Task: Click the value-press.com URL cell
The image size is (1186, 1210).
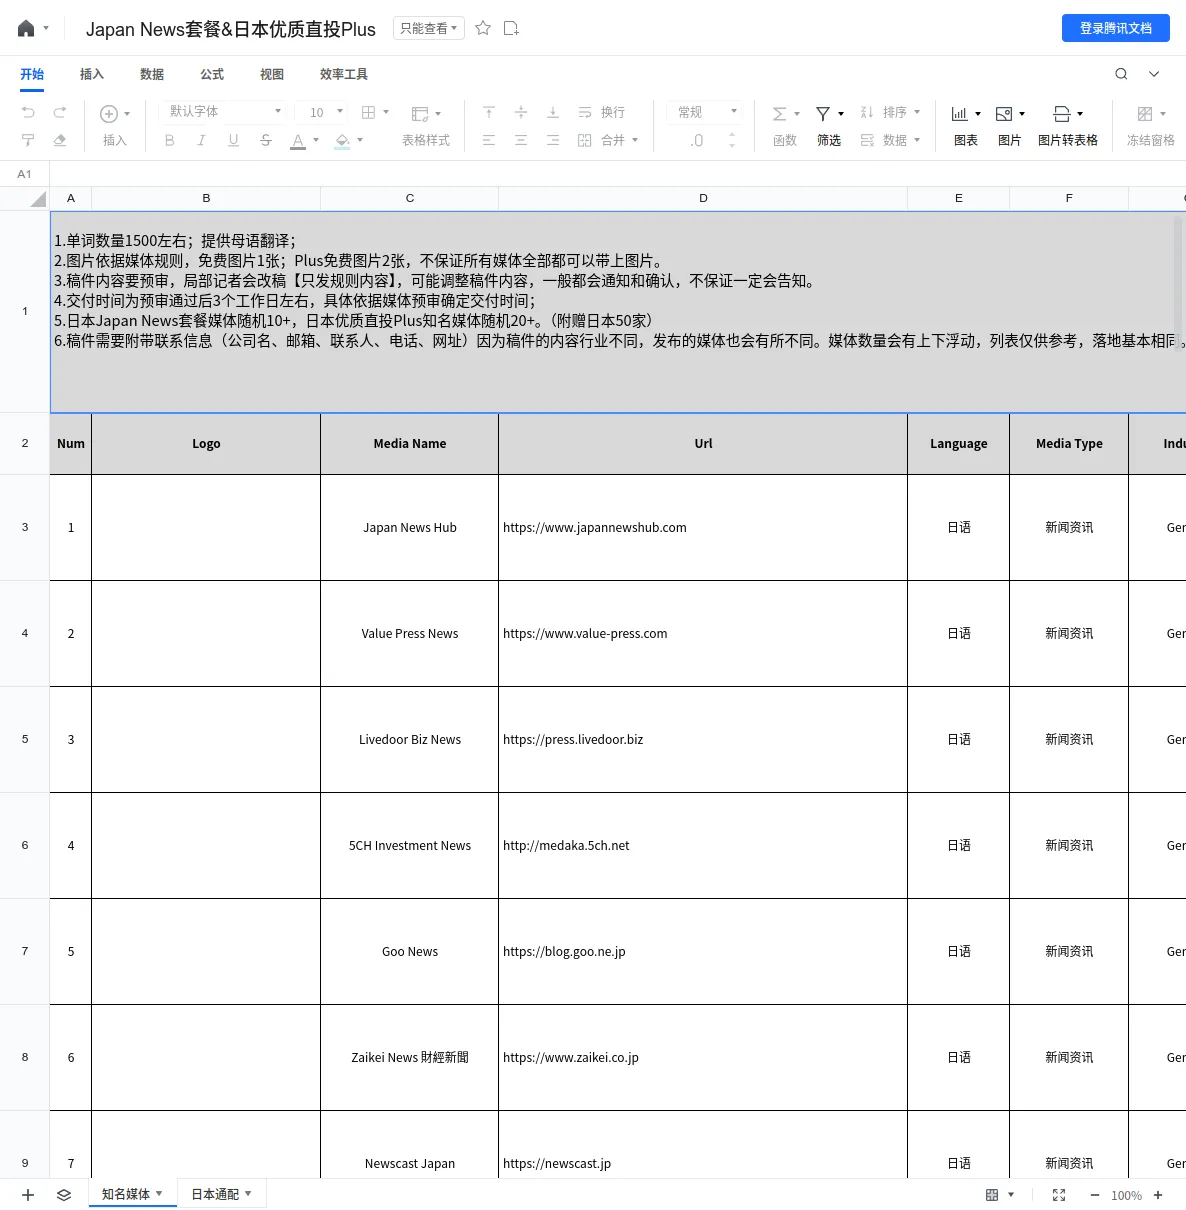Action: 703,634
